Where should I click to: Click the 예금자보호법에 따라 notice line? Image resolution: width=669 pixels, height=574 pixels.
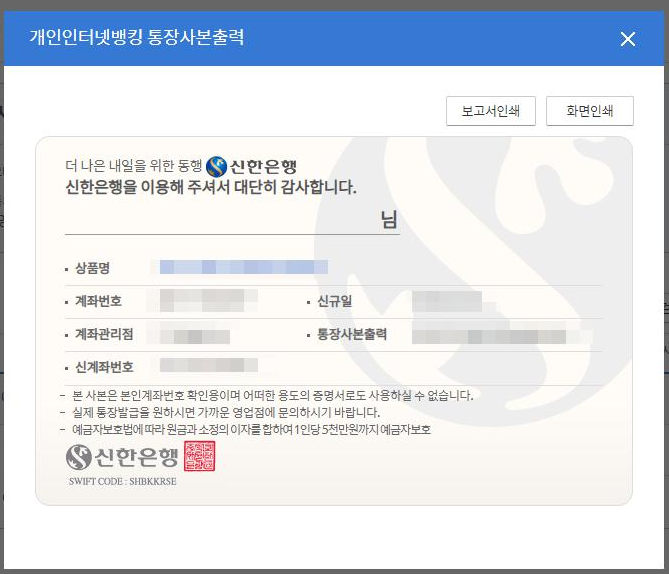pos(251,429)
